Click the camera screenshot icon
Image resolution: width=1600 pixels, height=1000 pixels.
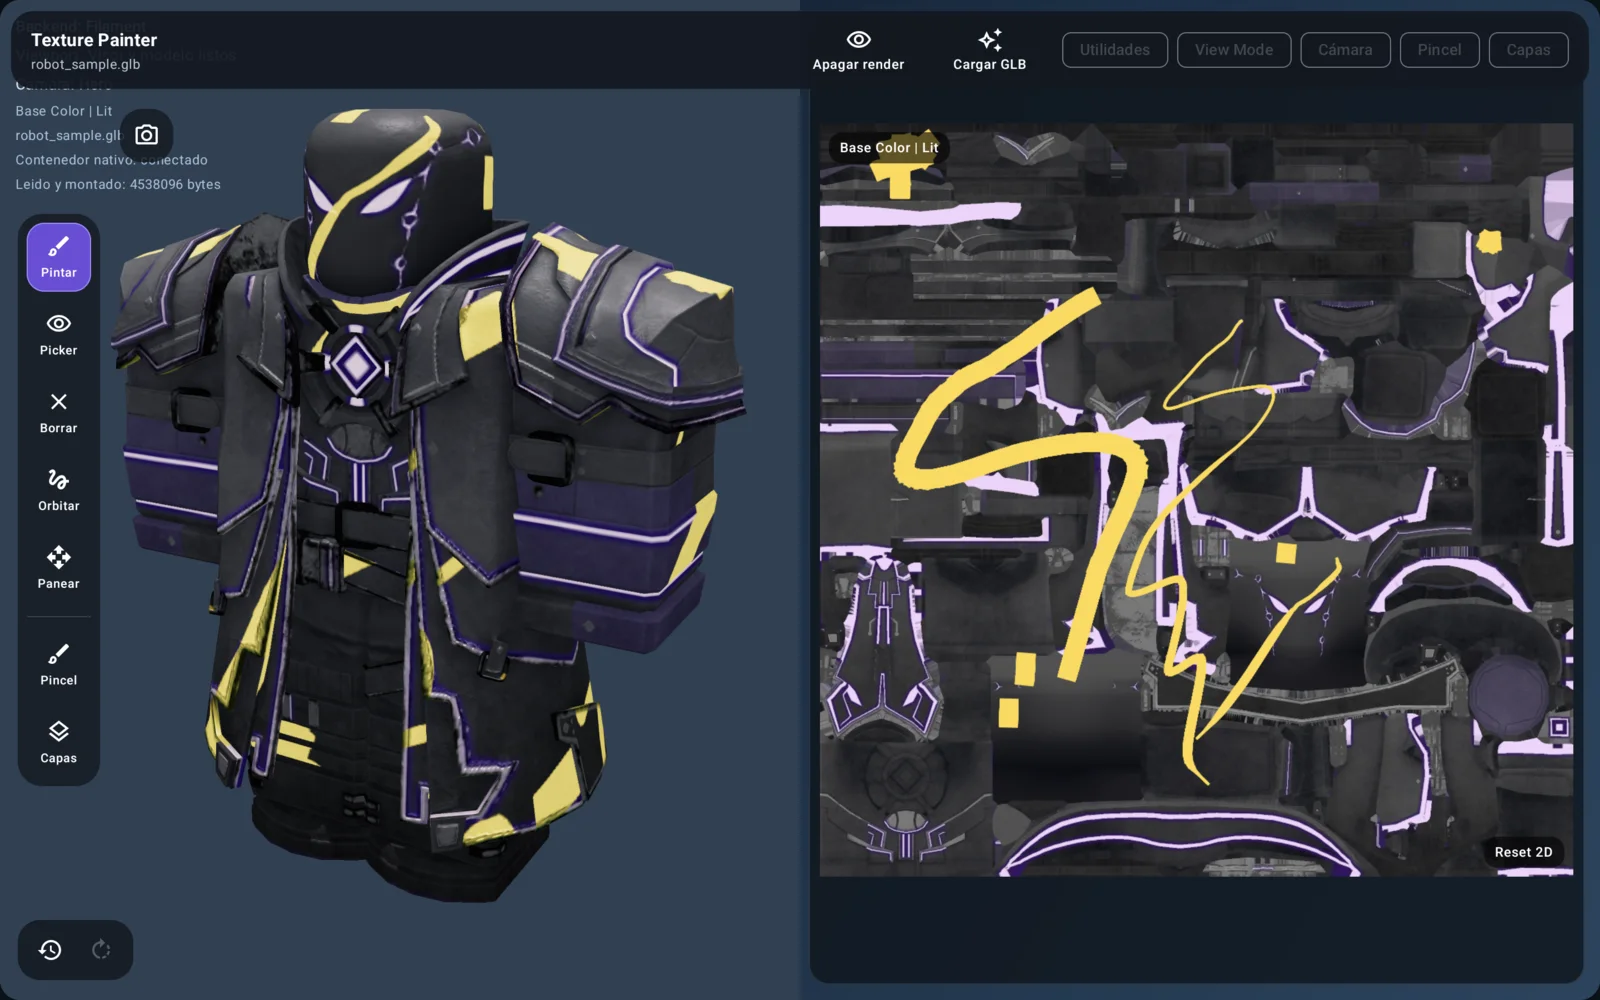147,135
